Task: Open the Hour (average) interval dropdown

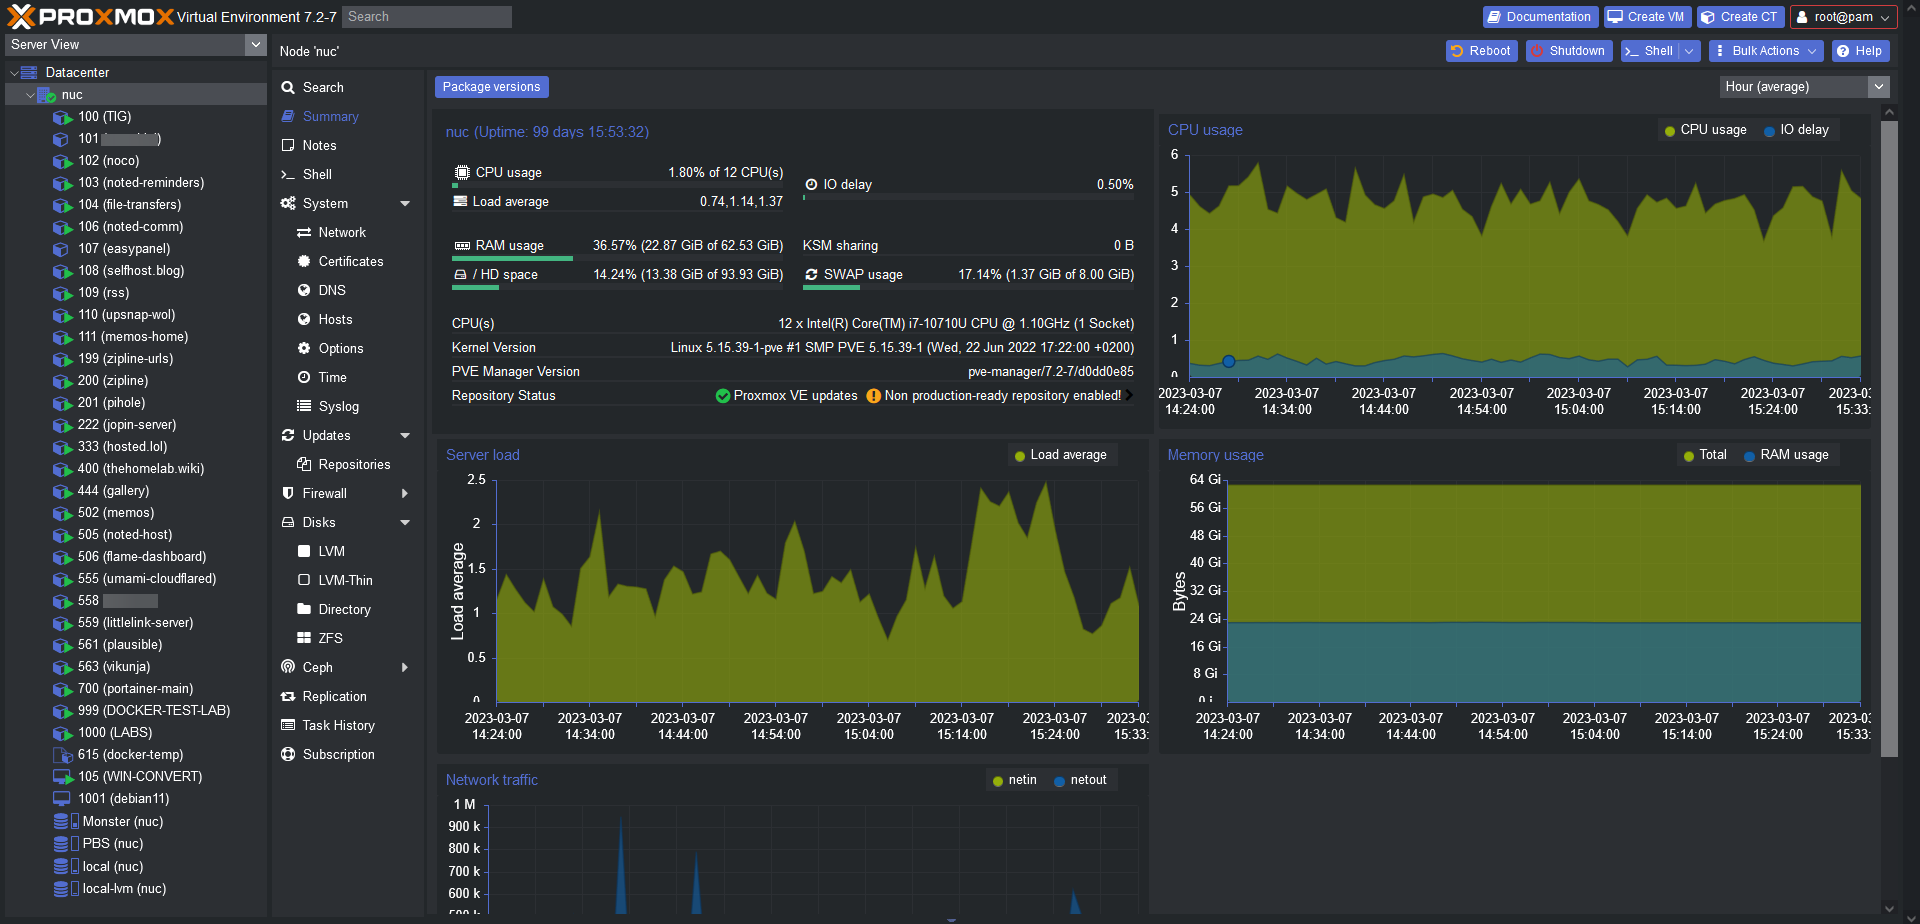Action: pos(1880,87)
